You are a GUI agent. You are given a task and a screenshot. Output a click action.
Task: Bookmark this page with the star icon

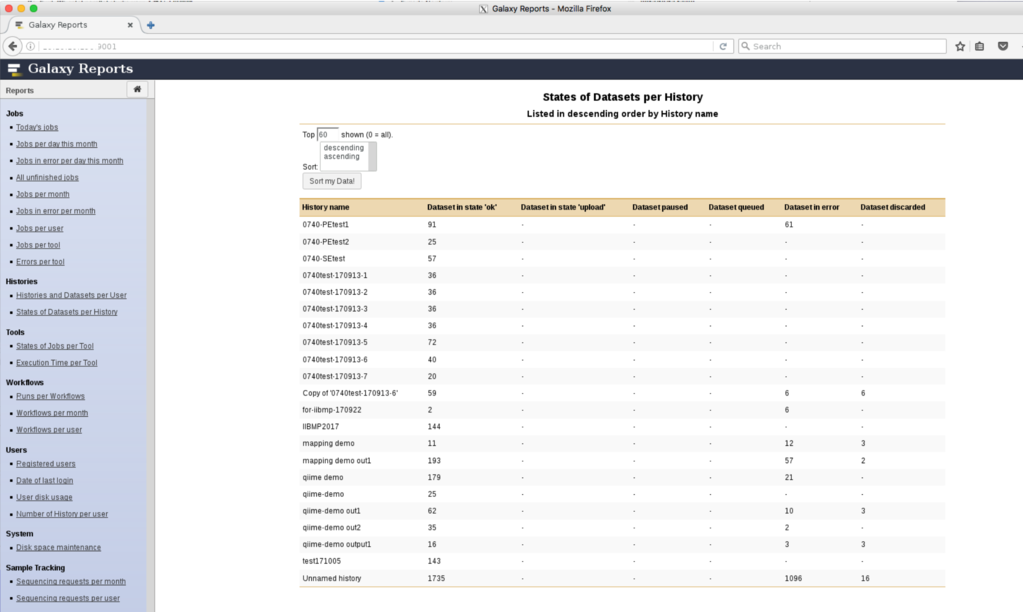[960, 46]
